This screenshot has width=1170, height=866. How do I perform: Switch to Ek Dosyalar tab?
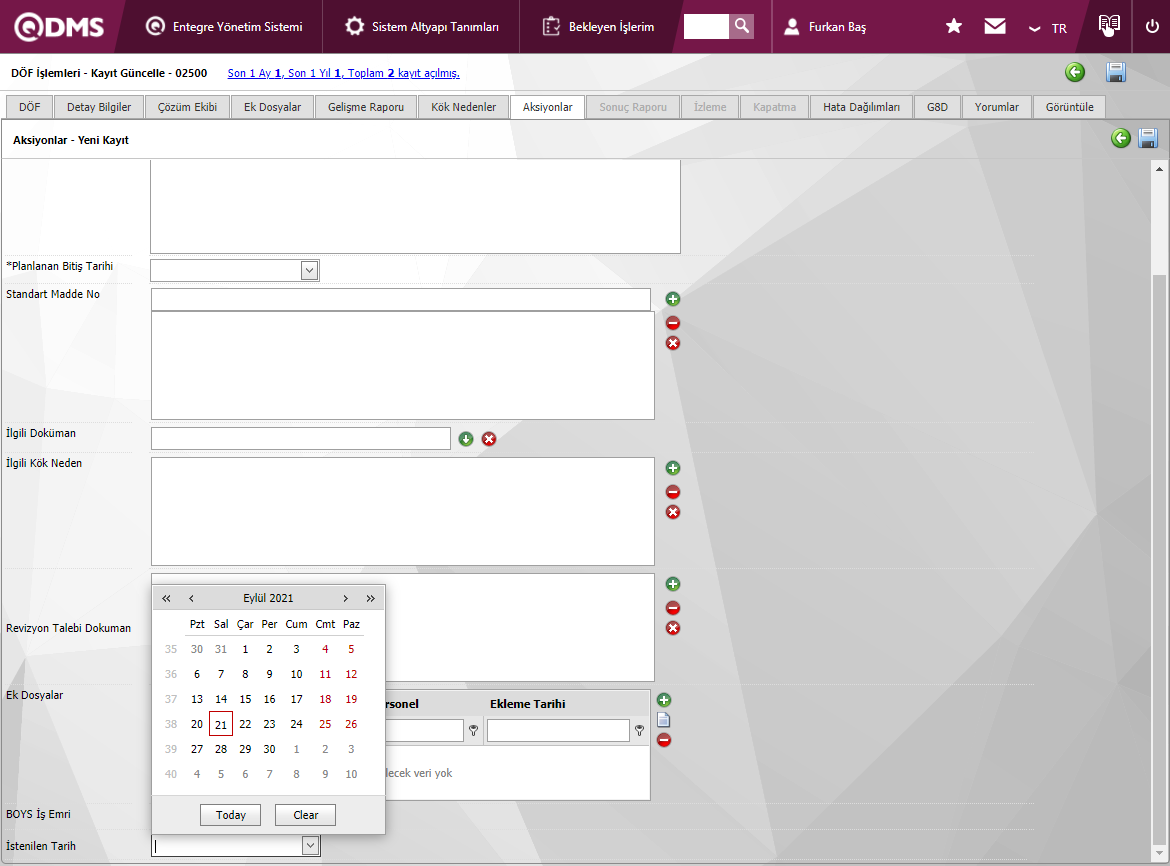[272, 107]
